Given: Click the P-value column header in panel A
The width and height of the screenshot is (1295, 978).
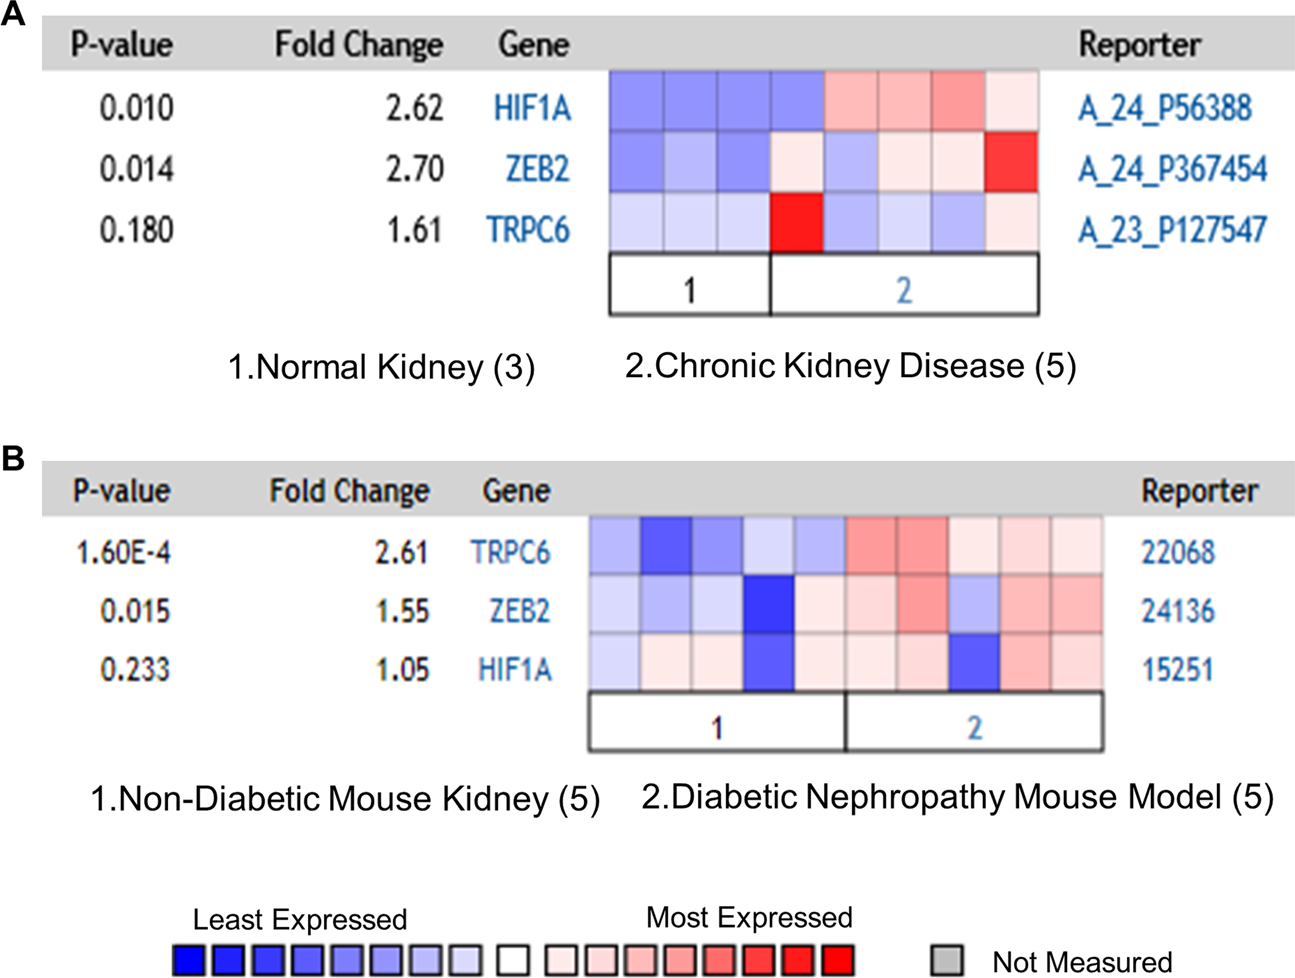Looking at the screenshot, I should pyautogui.click(x=121, y=44).
